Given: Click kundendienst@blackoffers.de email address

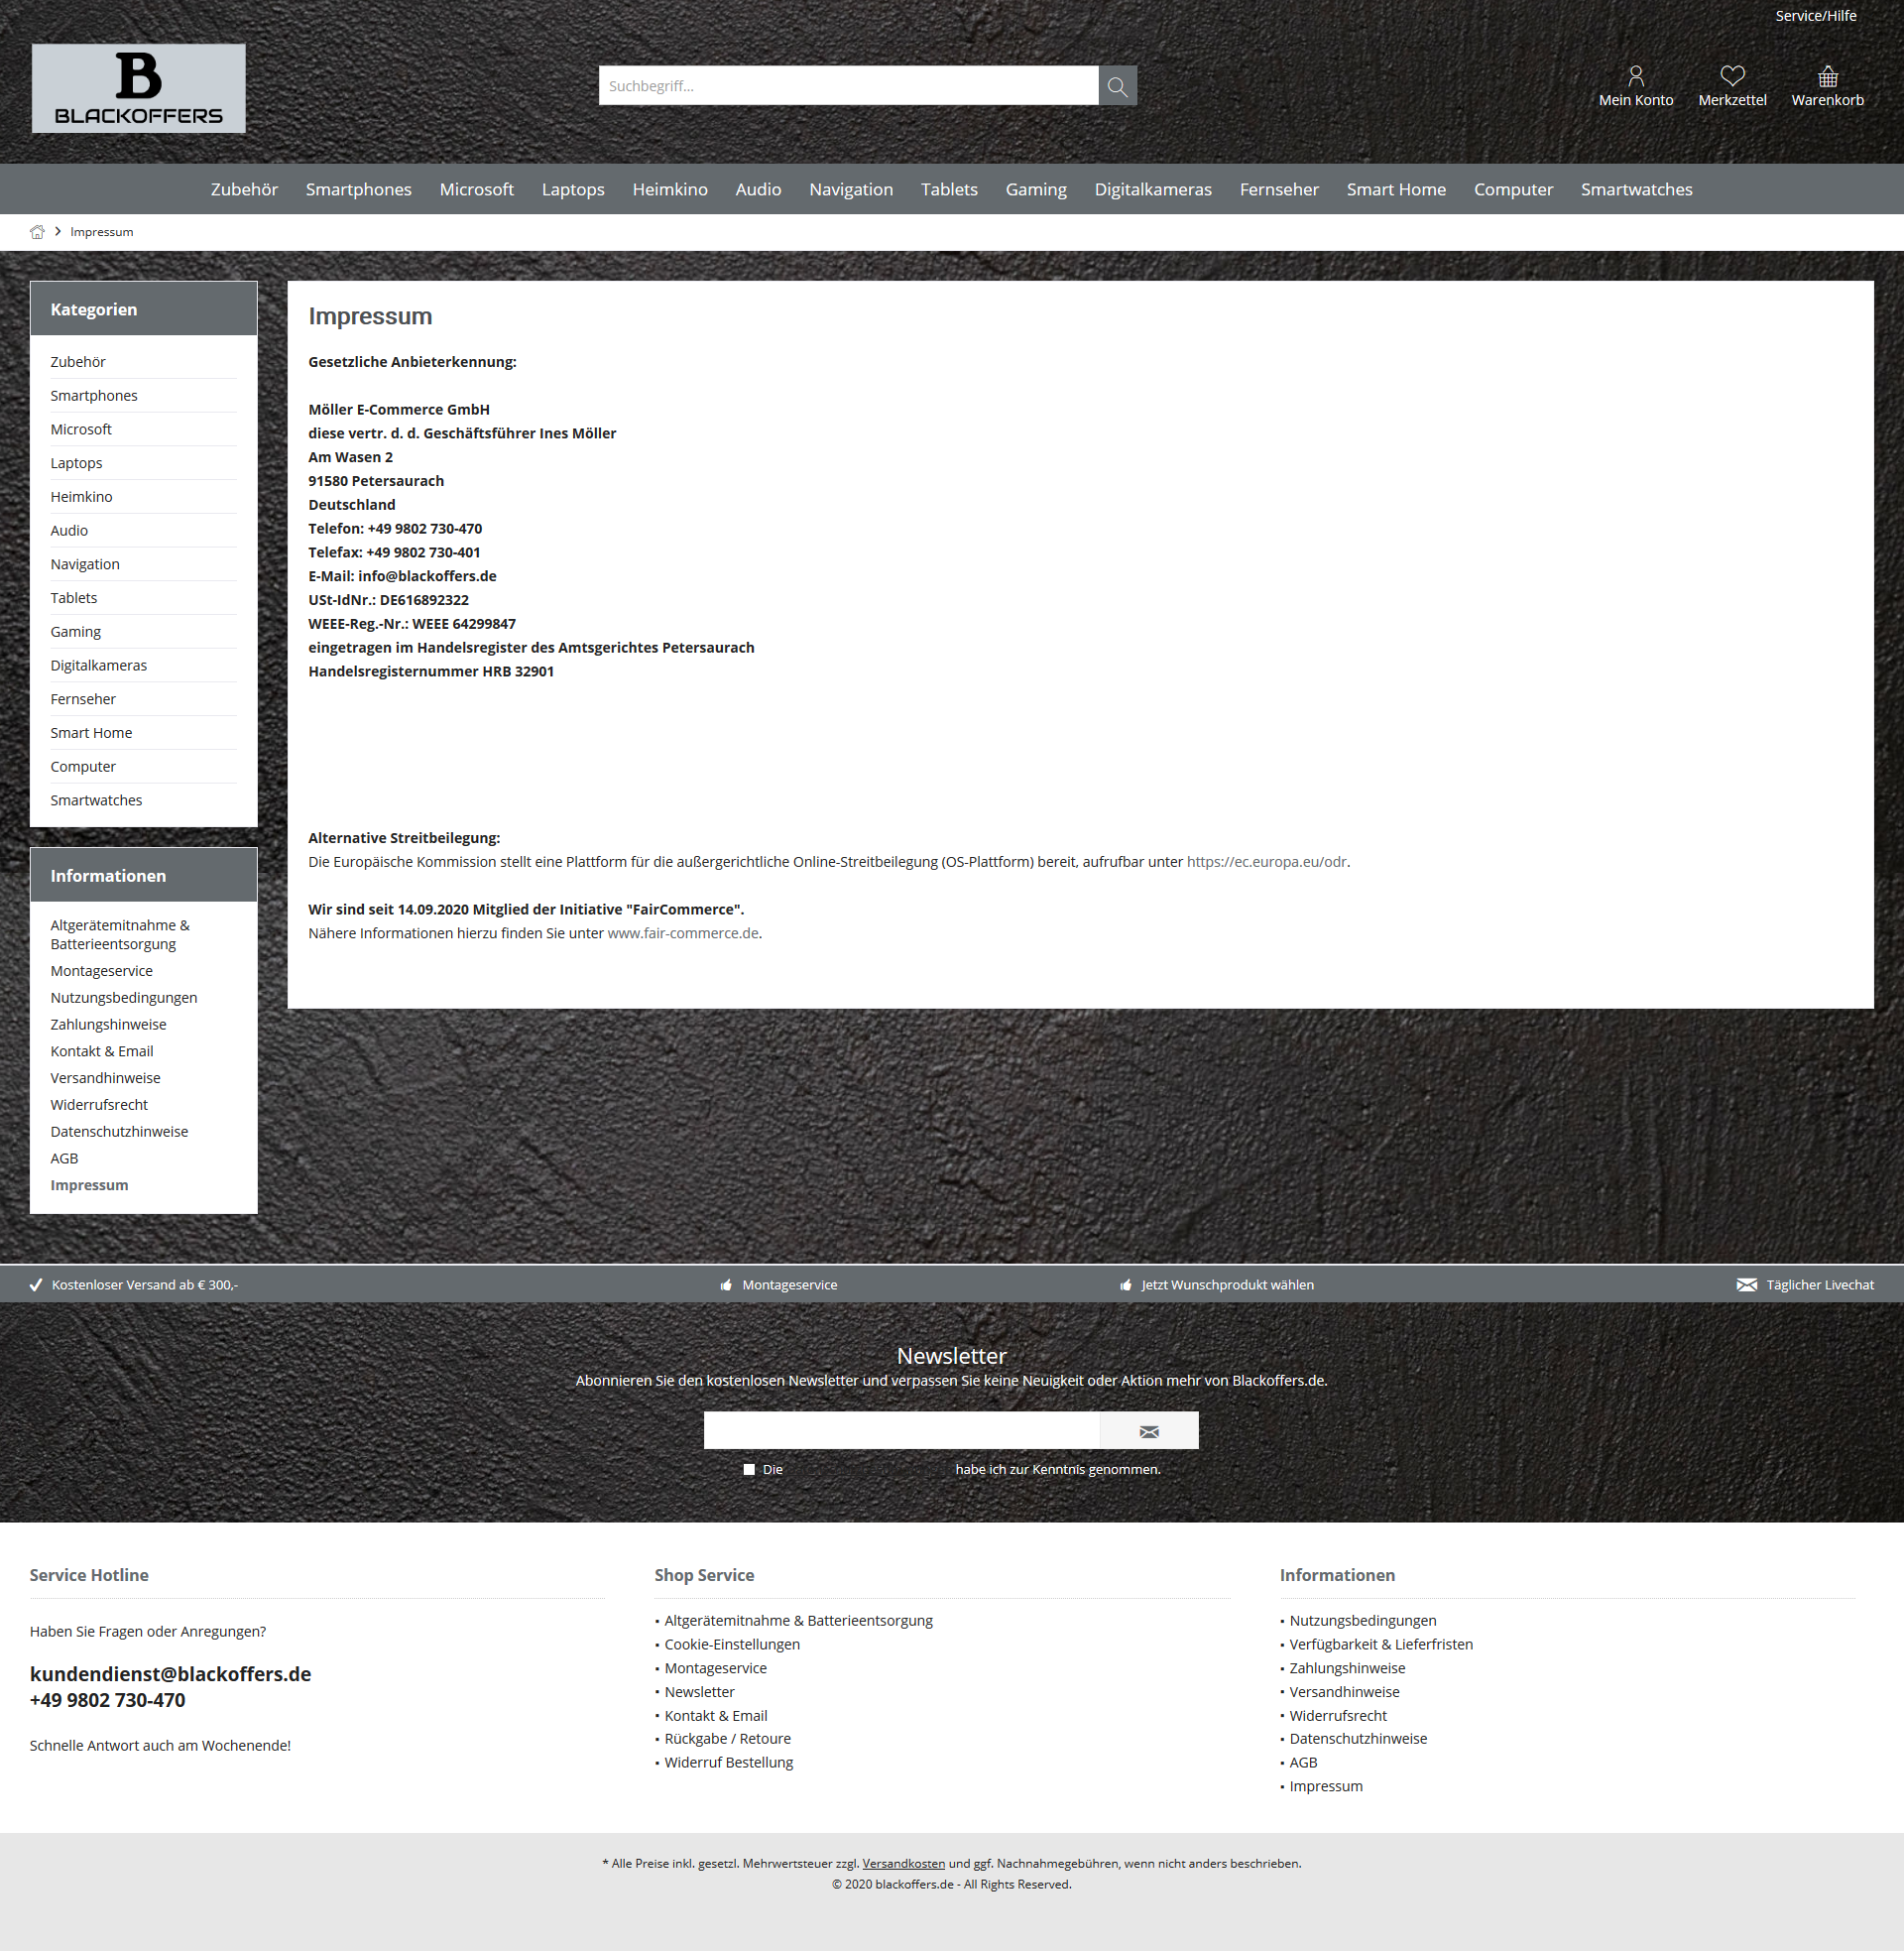Looking at the screenshot, I should (x=170, y=1674).
